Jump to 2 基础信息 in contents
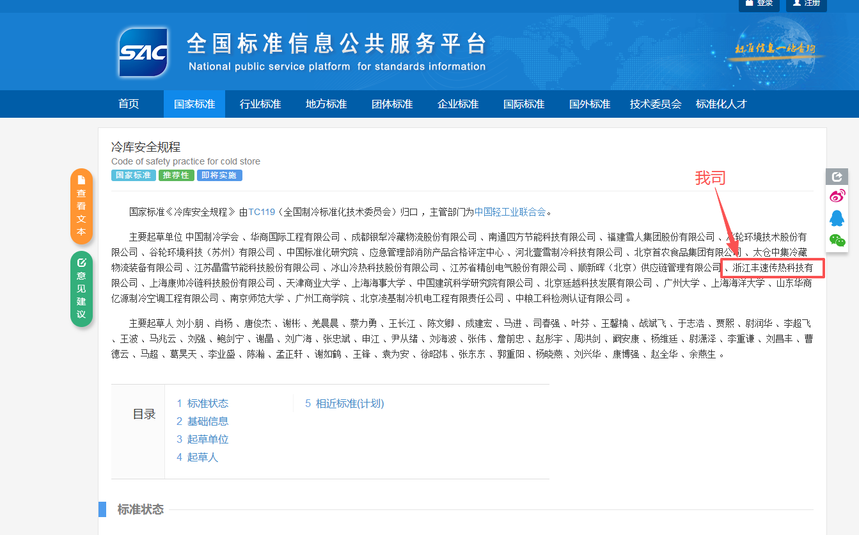The image size is (859, 535). pos(202,421)
